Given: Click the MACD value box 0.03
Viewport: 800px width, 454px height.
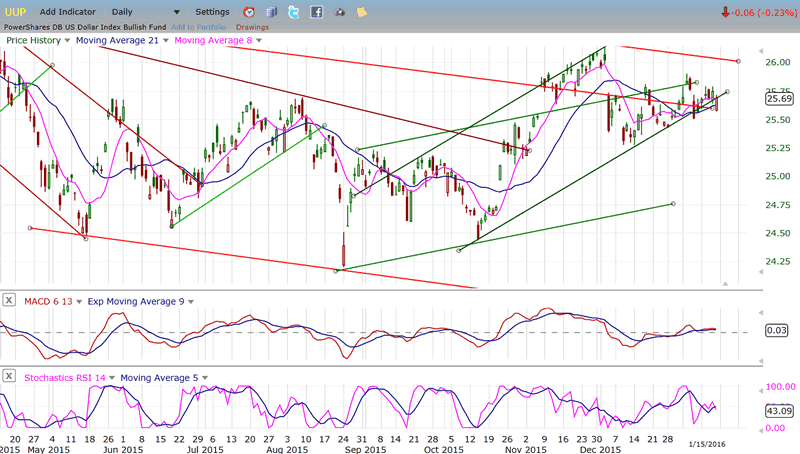Looking at the screenshot, I should tap(777, 331).
